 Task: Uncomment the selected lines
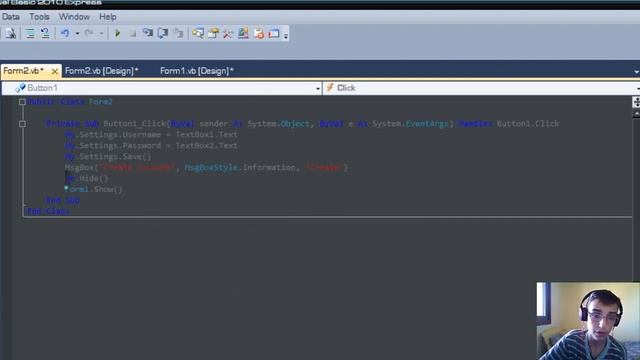click(45, 33)
